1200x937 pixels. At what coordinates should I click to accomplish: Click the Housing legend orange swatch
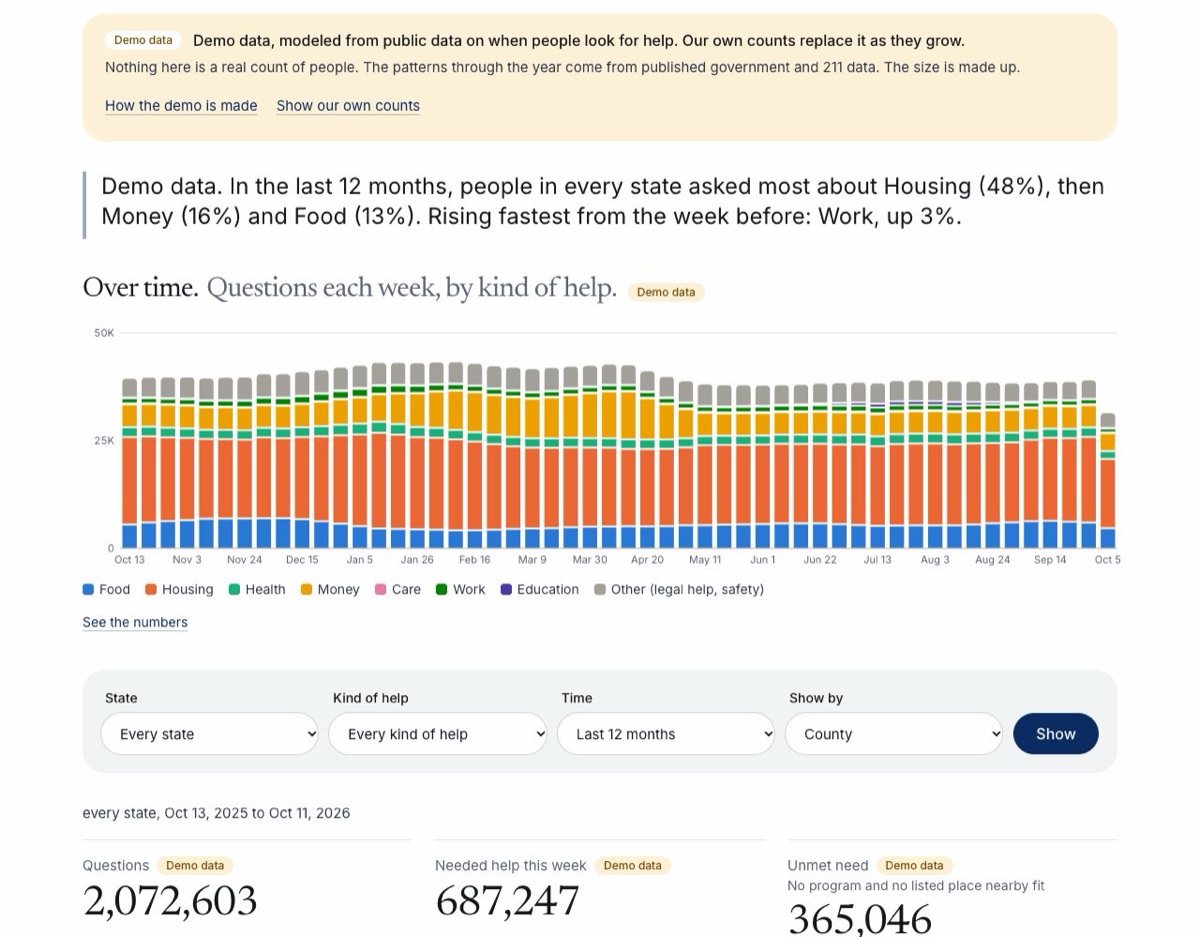coord(152,590)
